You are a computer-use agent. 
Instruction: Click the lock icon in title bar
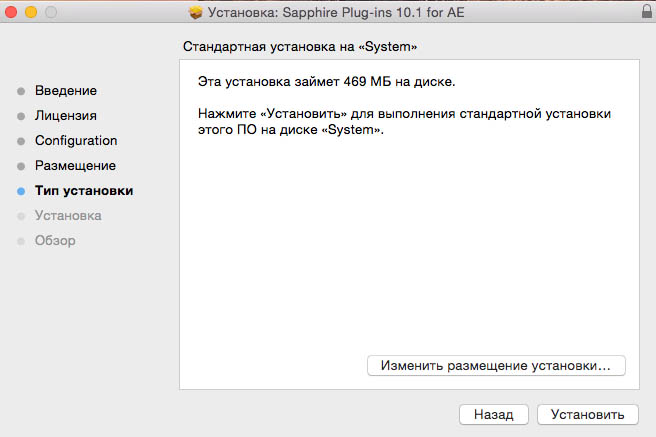point(647,11)
